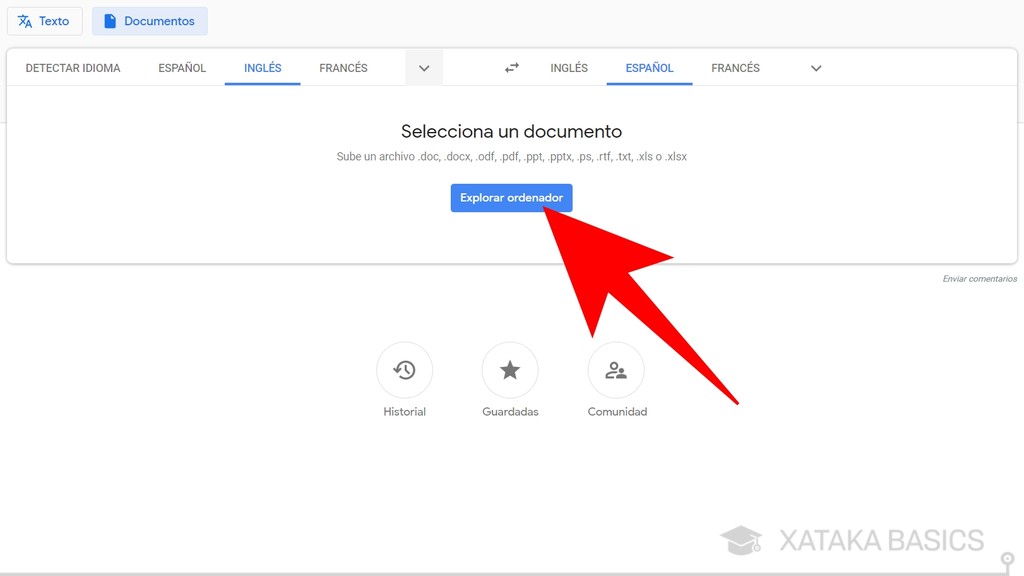Open Historial via the clock icon
This screenshot has height=576, width=1024.
pyautogui.click(x=404, y=368)
